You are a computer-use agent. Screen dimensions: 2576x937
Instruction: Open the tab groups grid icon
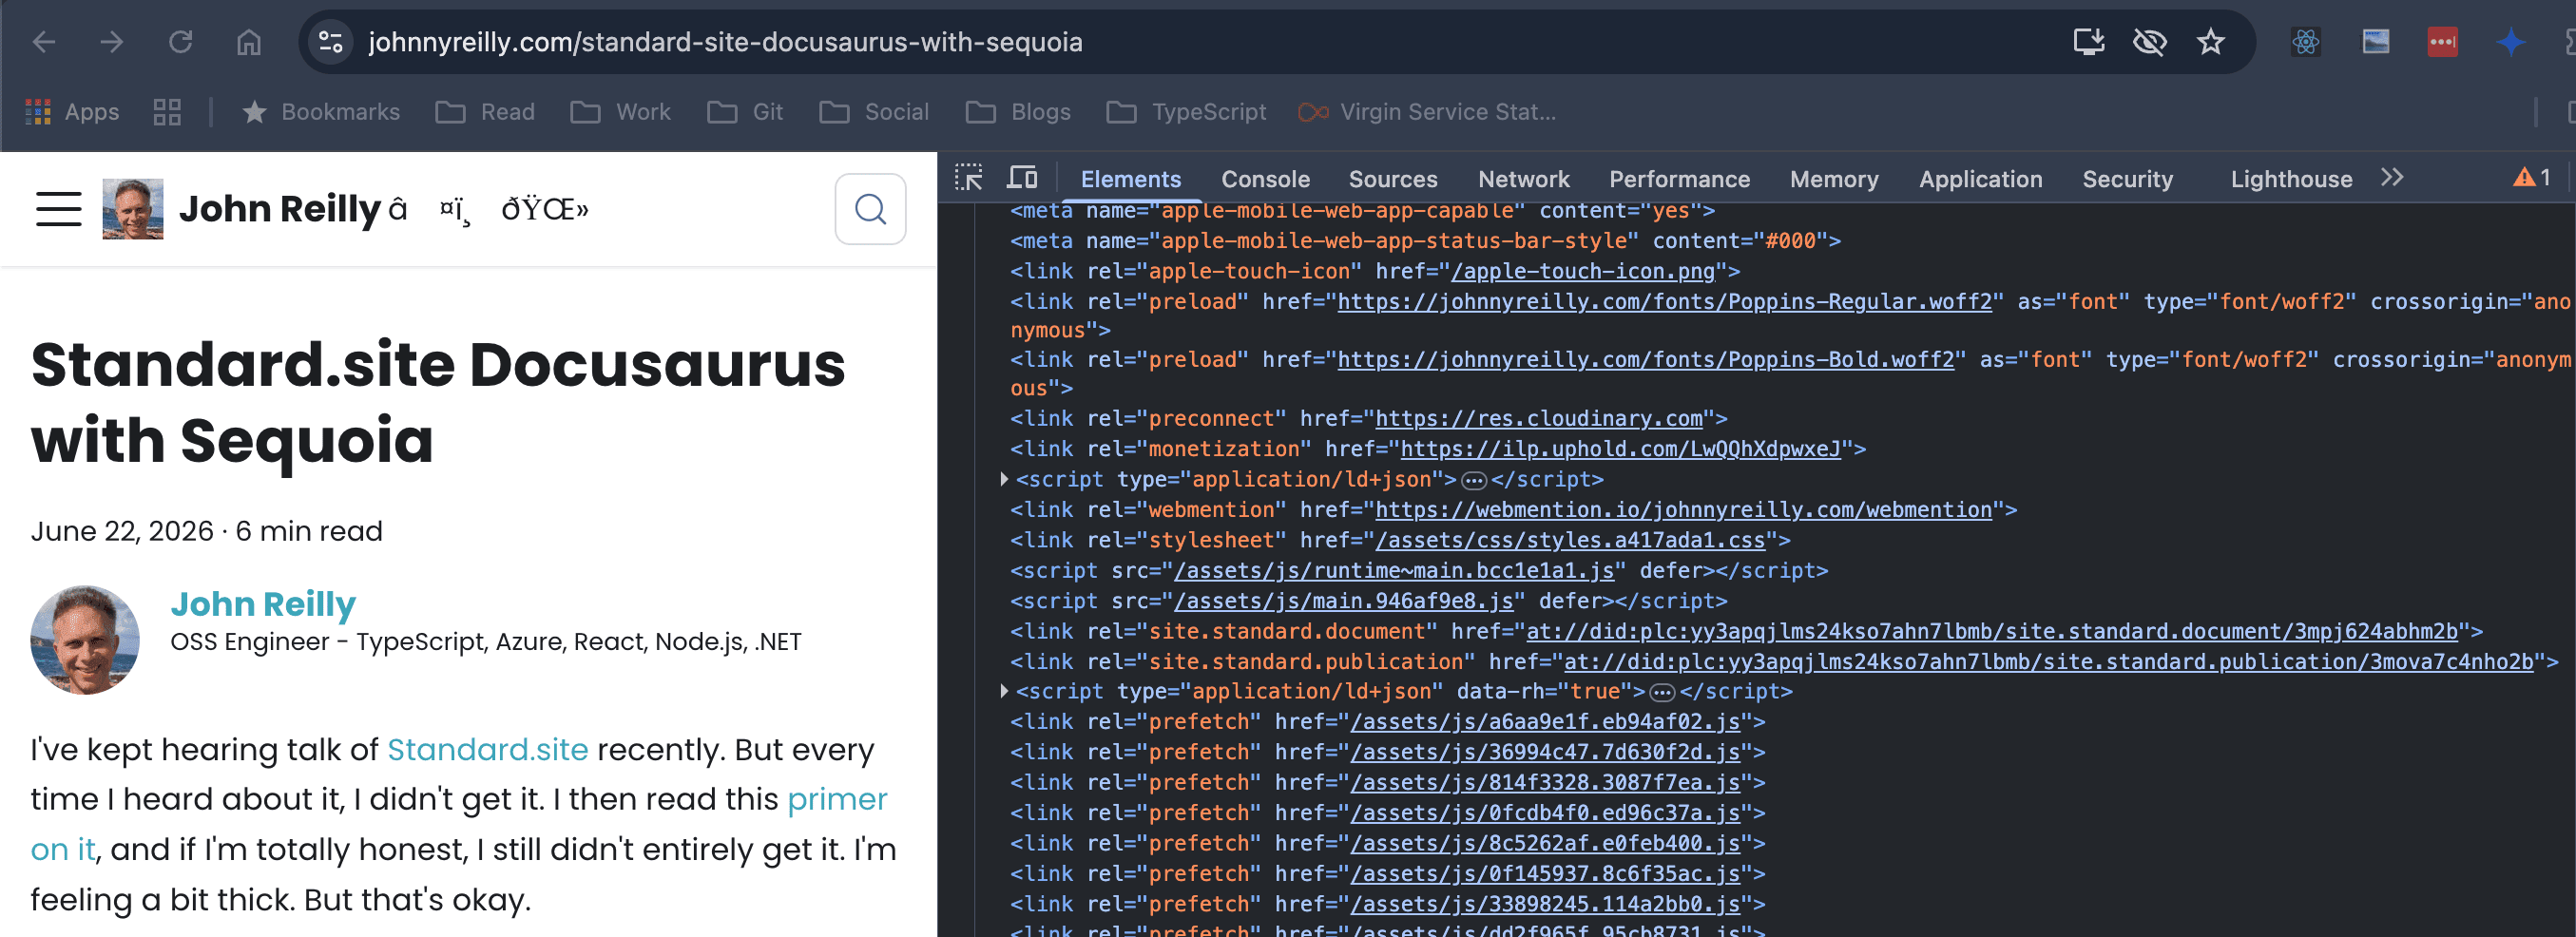click(x=167, y=112)
